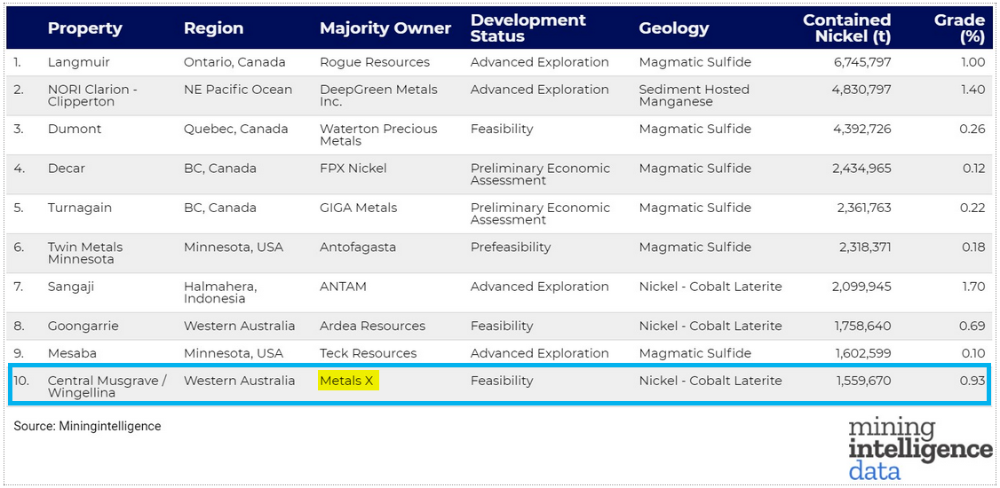Click the Grade (%) column header
This screenshot has width=1000, height=488.
coord(959,28)
